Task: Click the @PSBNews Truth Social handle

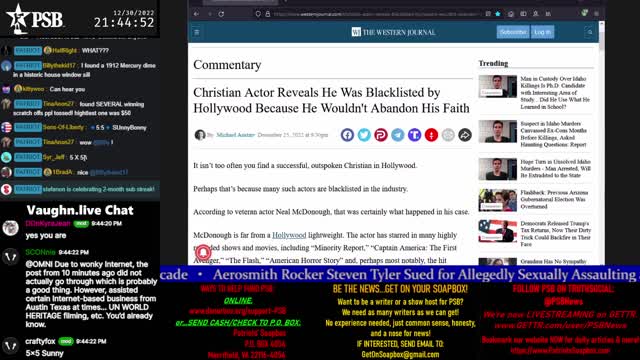Action: (562, 302)
